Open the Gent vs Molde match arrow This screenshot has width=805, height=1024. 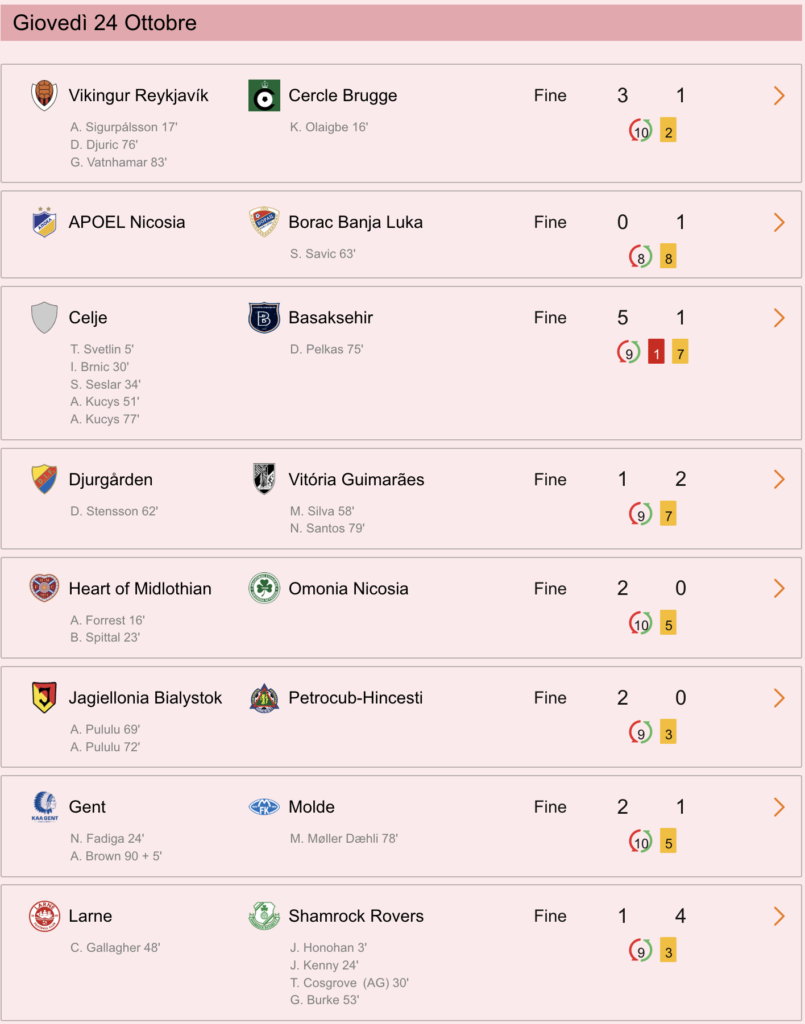(779, 807)
